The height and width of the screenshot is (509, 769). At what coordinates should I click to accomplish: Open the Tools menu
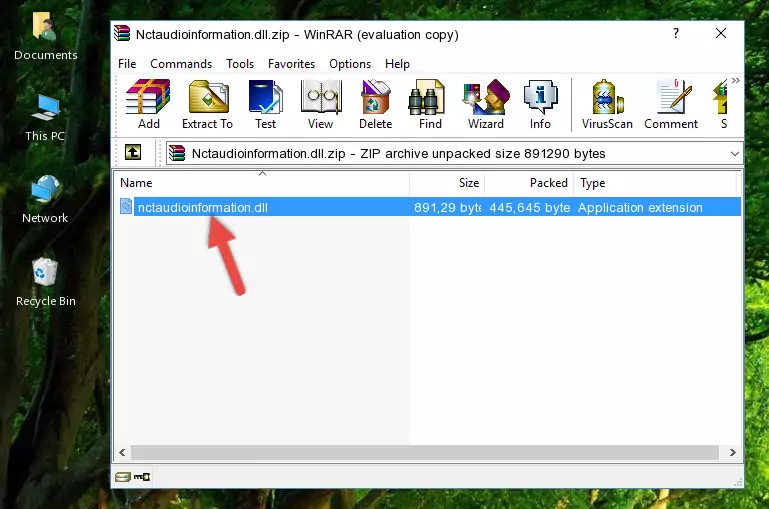pos(240,64)
